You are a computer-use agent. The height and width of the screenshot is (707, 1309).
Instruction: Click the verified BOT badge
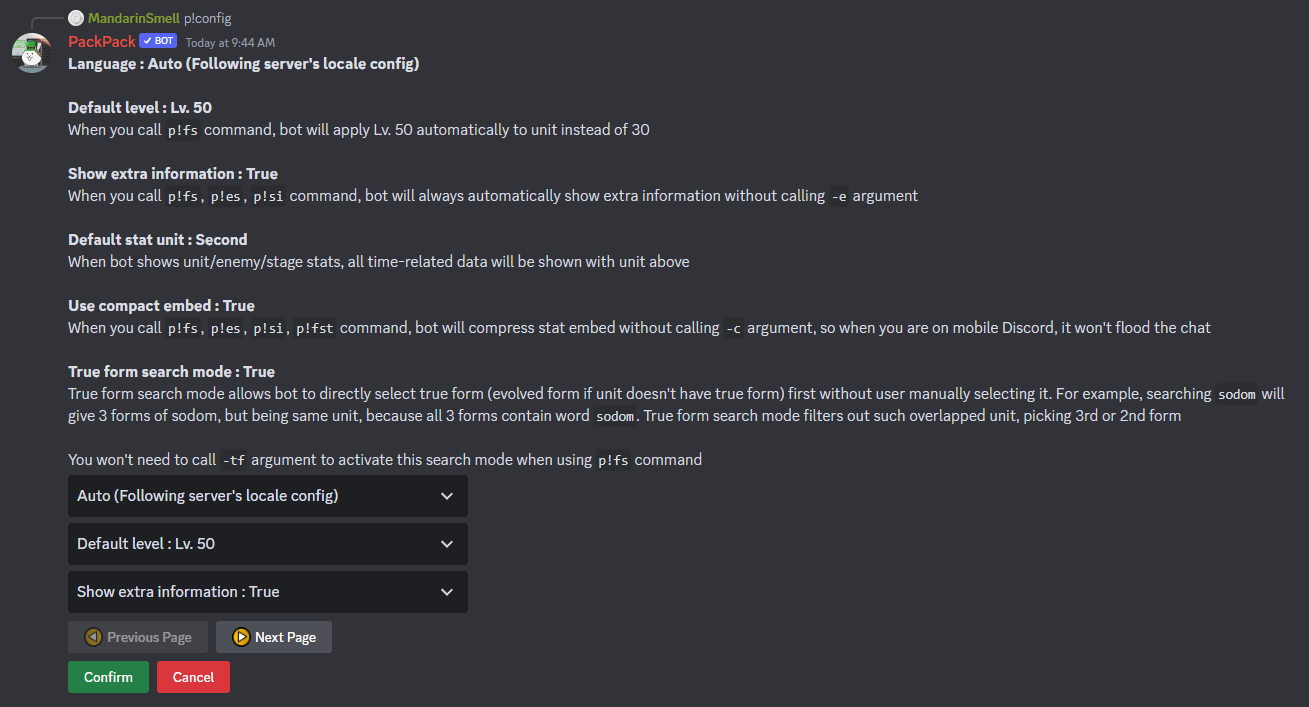(x=159, y=41)
